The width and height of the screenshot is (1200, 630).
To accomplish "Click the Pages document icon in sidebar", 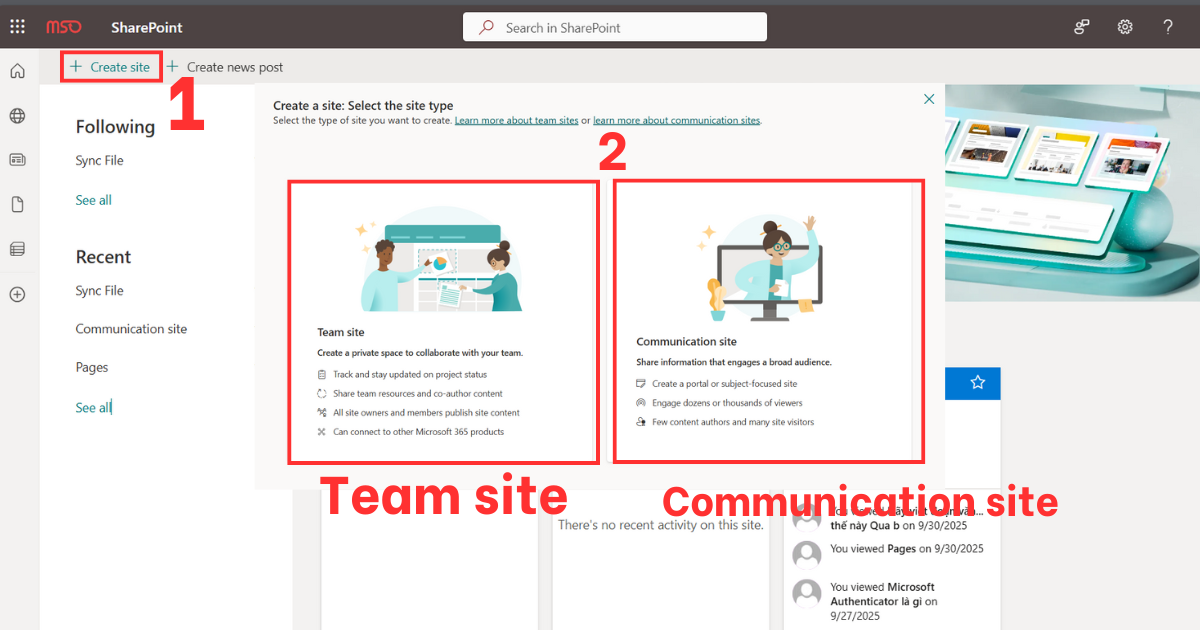I will click(17, 203).
